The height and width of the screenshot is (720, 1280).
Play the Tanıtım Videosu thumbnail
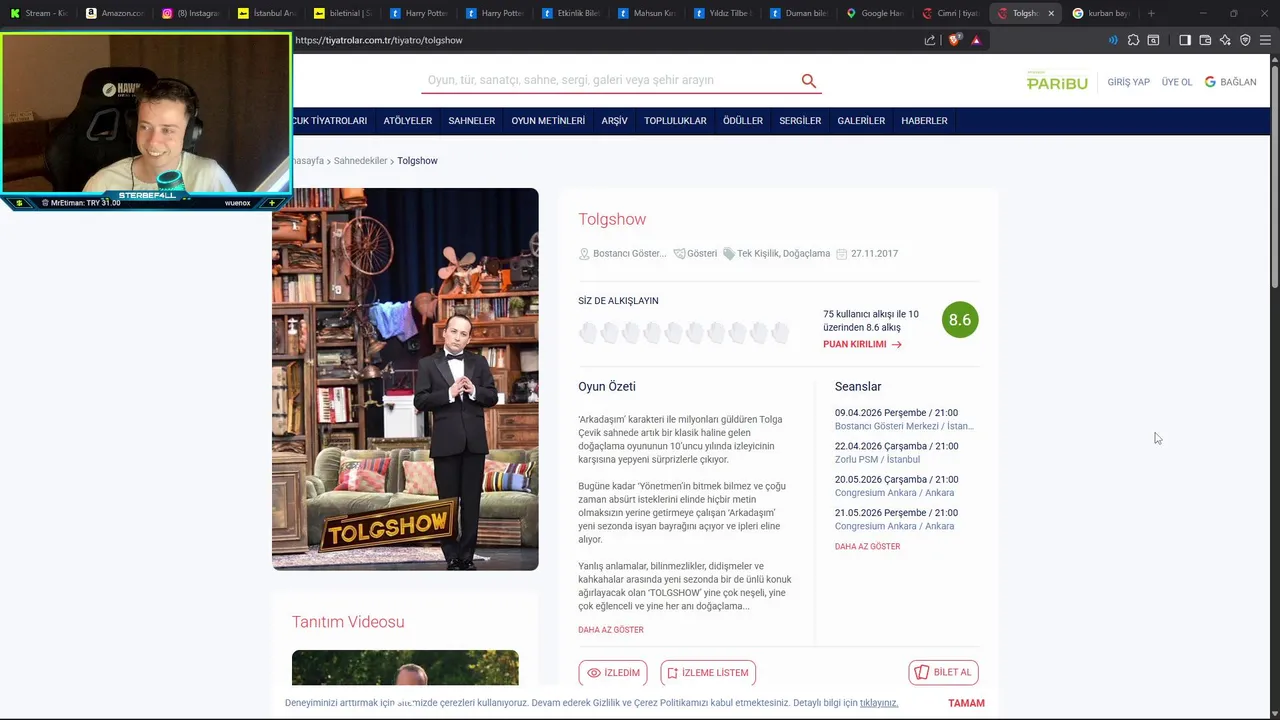coord(405,668)
